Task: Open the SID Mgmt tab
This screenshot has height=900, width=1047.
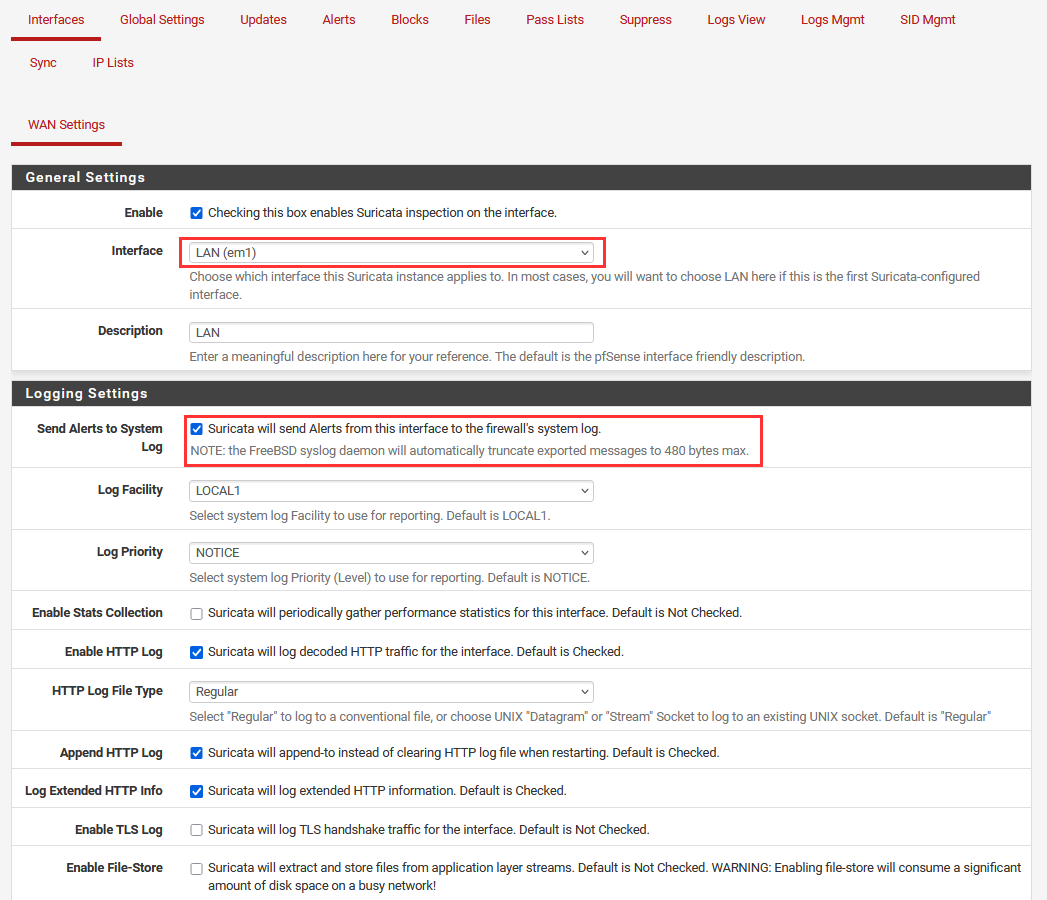Action: click(927, 20)
